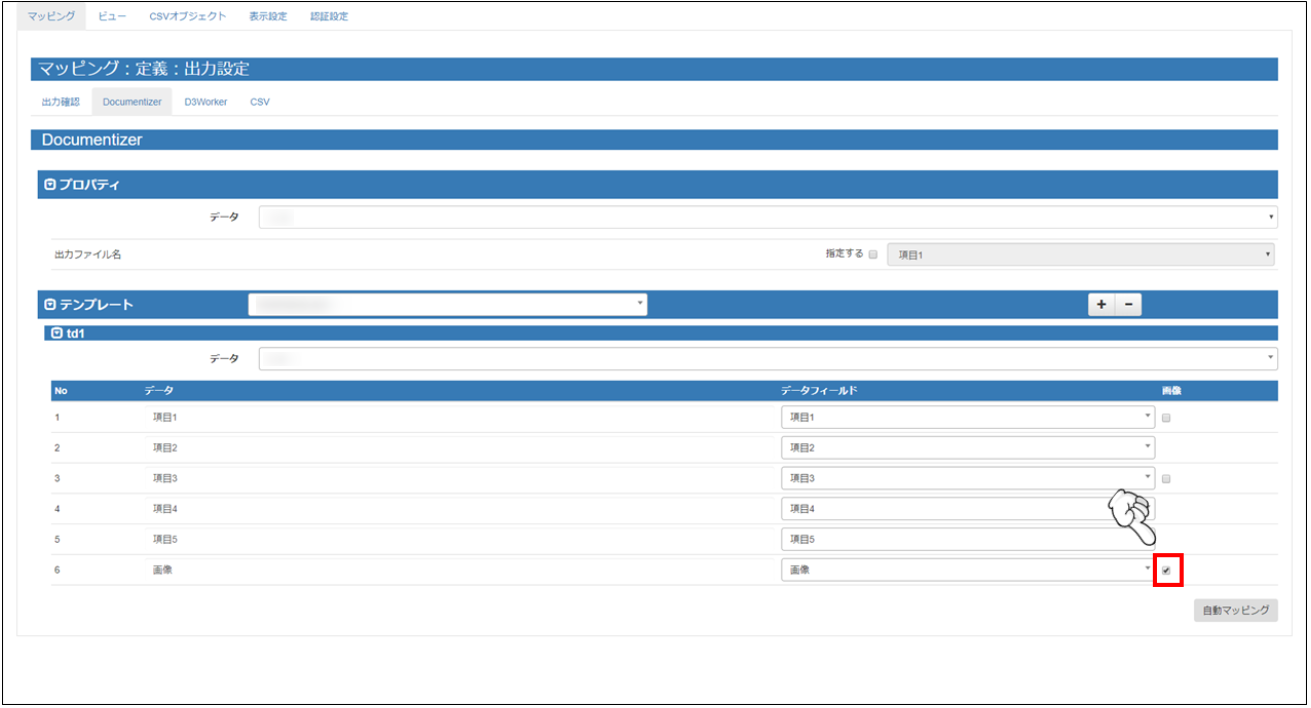Image resolution: width=1311 pixels, height=708 pixels.
Task: Open the 認証設定 tab
Action: (x=329, y=16)
